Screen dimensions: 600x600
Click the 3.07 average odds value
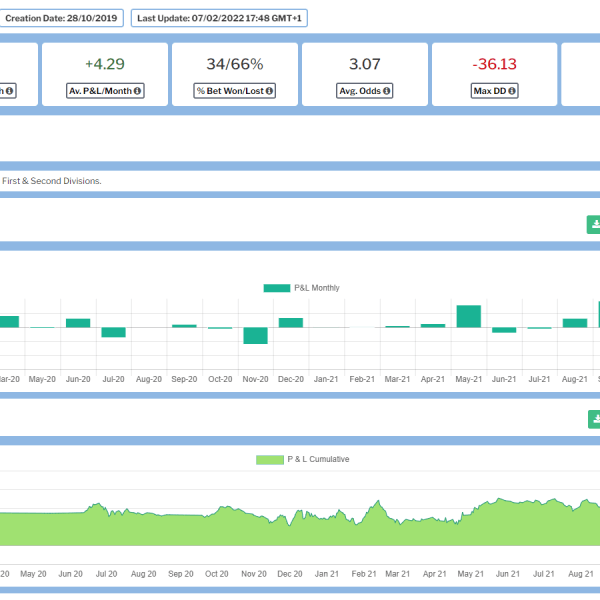pyautogui.click(x=365, y=64)
